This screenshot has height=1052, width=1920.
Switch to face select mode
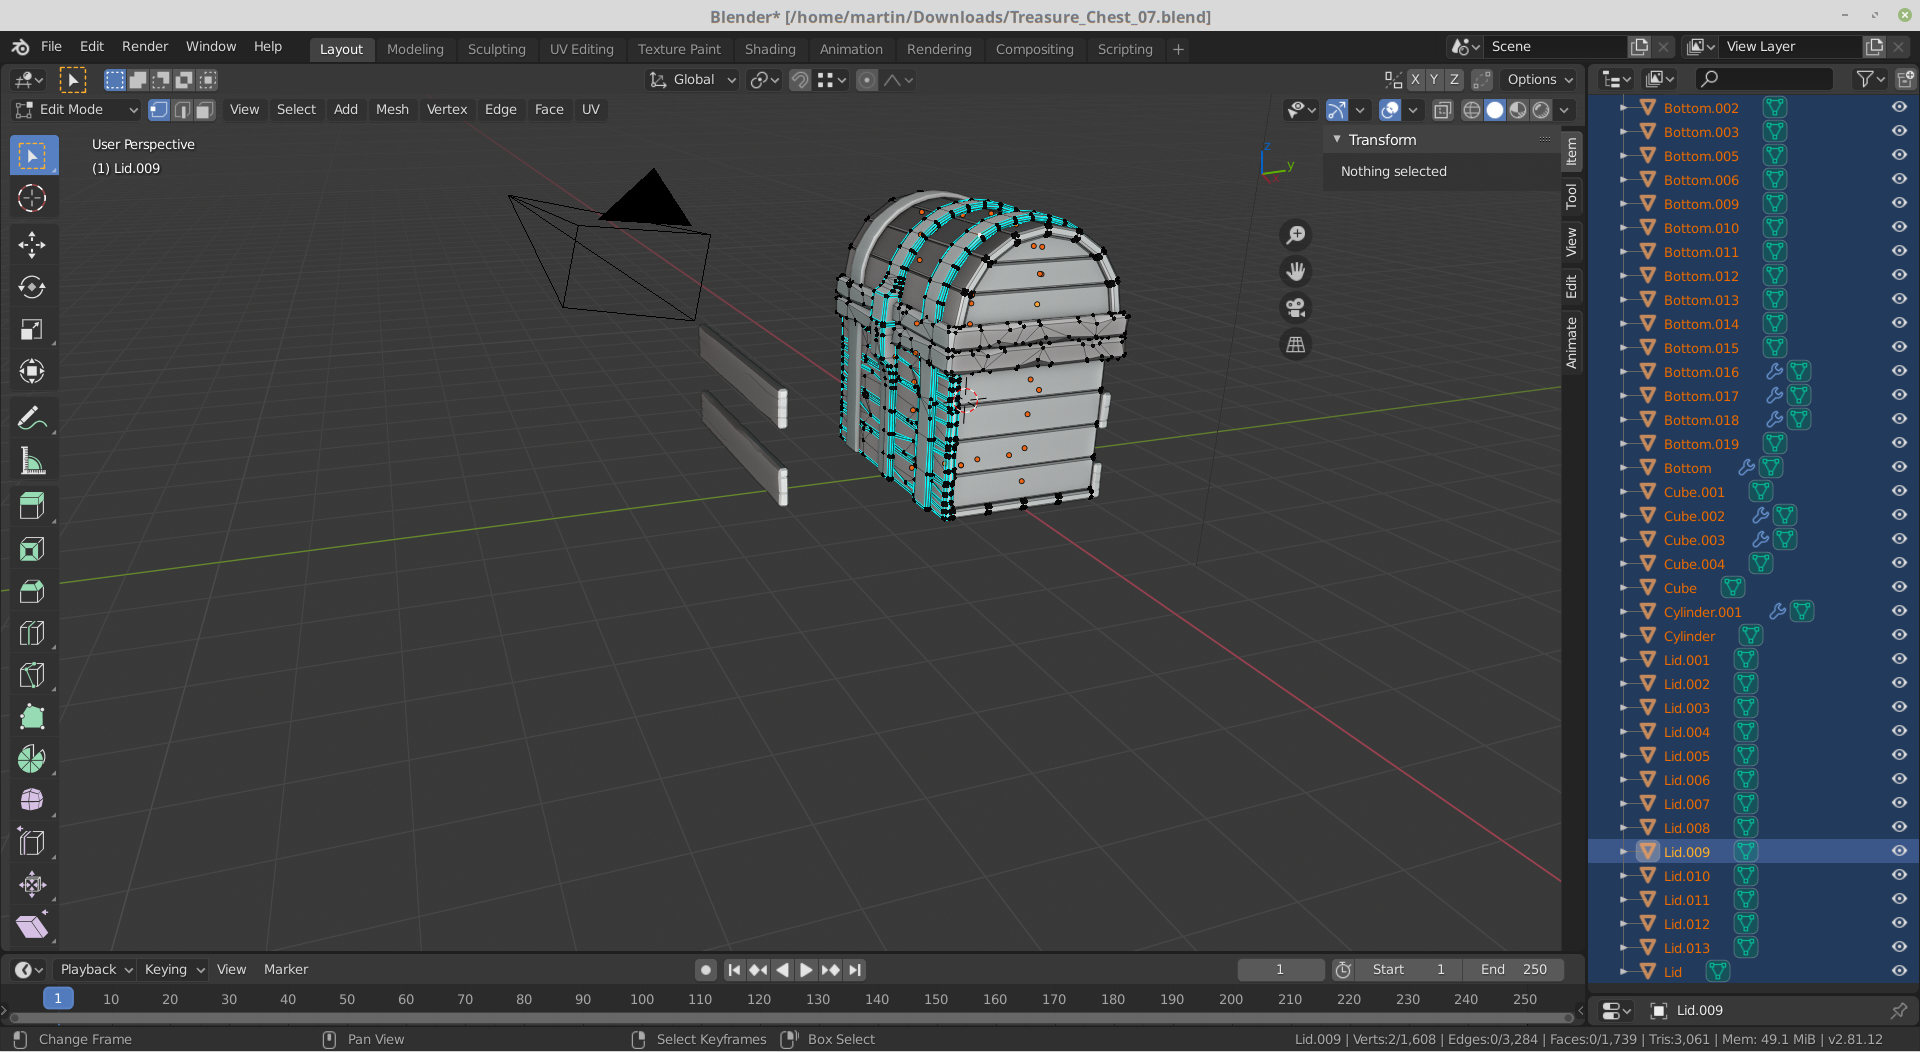[205, 110]
